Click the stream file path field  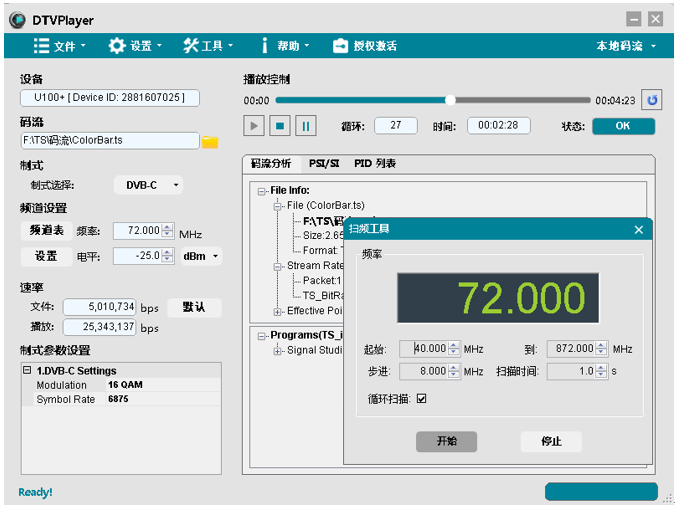(x=110, y=141)
